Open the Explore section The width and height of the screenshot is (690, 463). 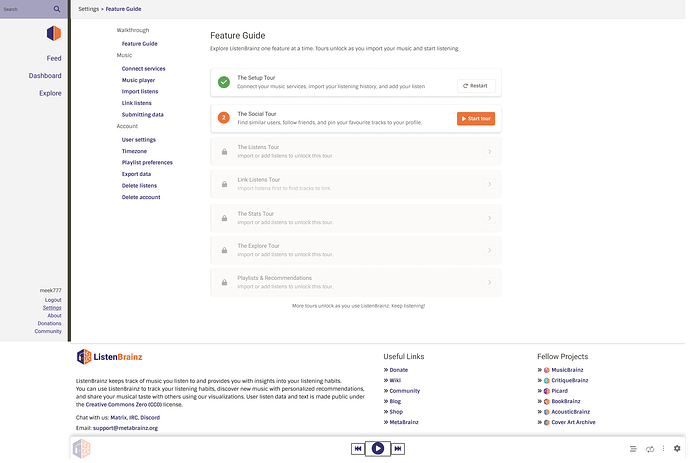[50, 93]
